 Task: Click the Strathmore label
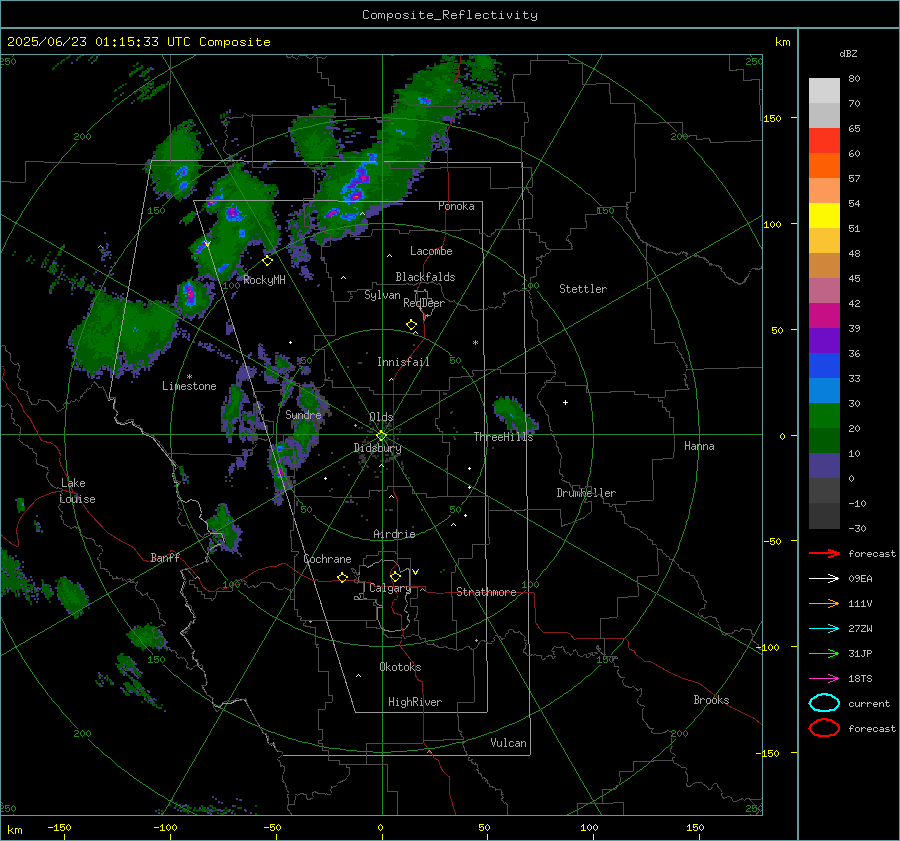click(x=486, y=592)
